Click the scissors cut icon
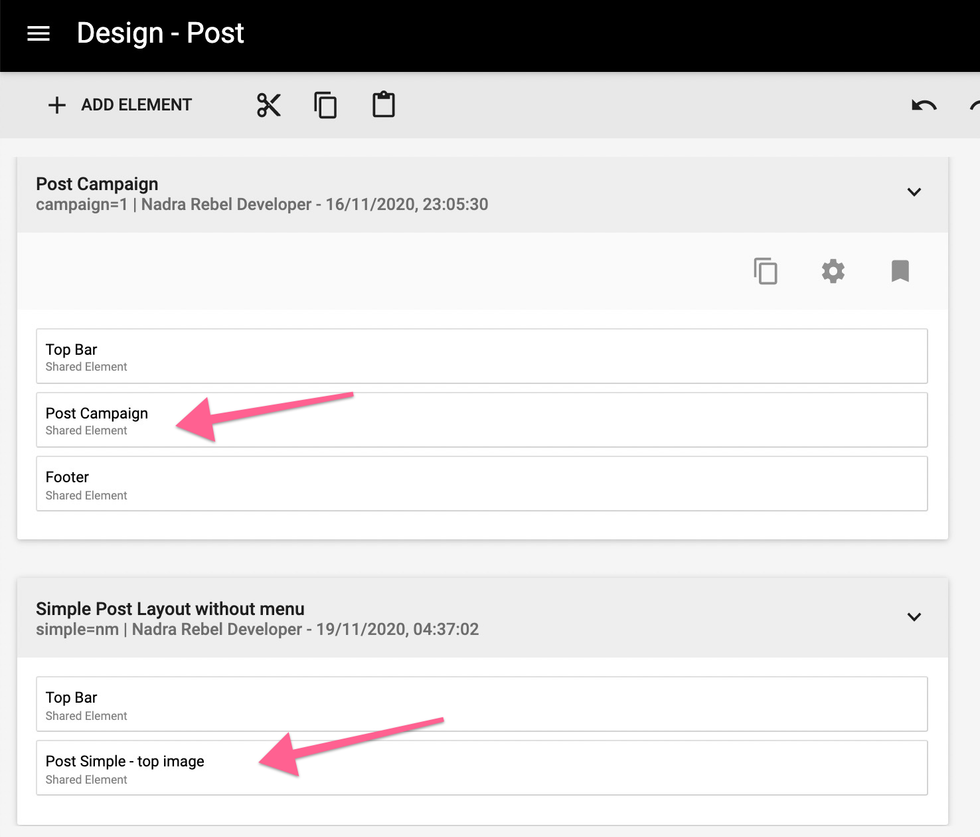The image size is (980, 837). tap(268, 105)
